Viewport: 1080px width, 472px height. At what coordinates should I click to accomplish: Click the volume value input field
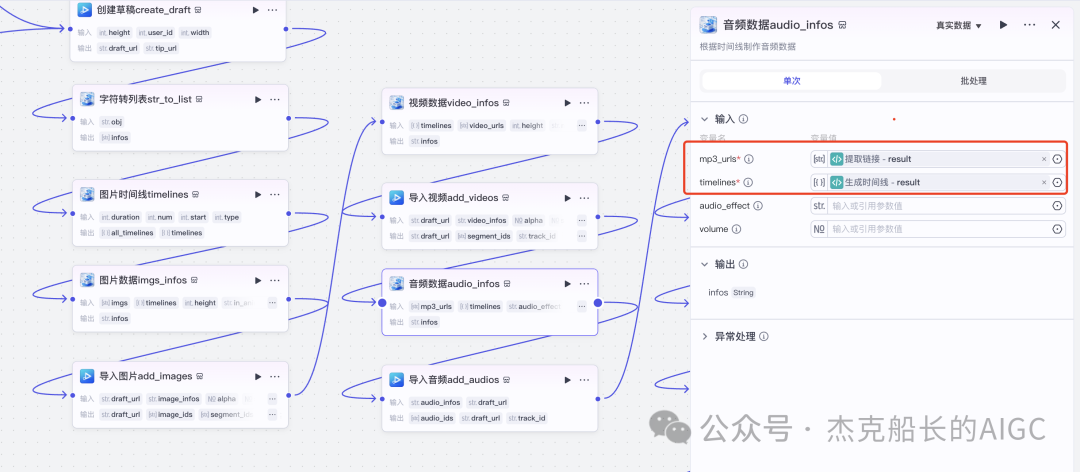[938, 229]
